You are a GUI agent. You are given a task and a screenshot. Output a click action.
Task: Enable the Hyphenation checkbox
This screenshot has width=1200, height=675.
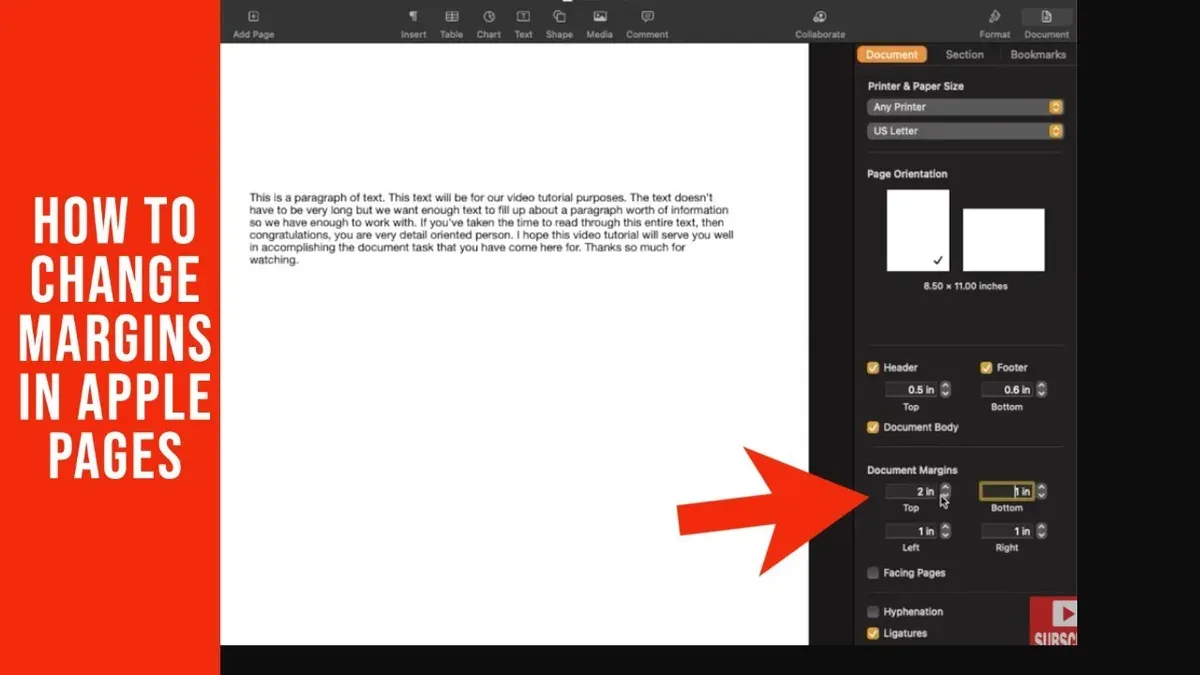click(x=873, y=612)
